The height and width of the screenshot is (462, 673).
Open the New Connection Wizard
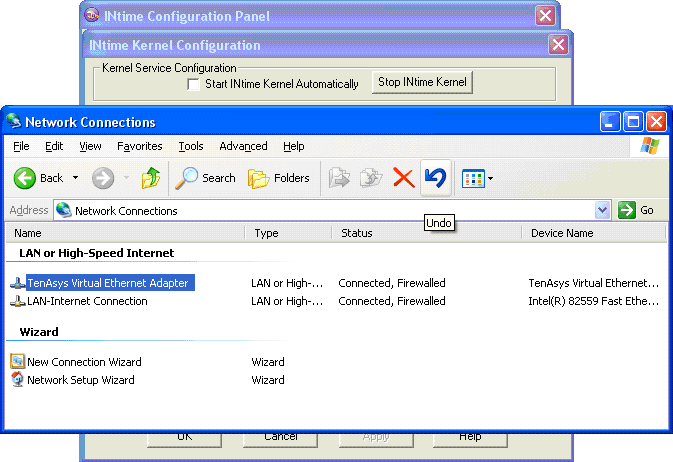pos(84,362)
